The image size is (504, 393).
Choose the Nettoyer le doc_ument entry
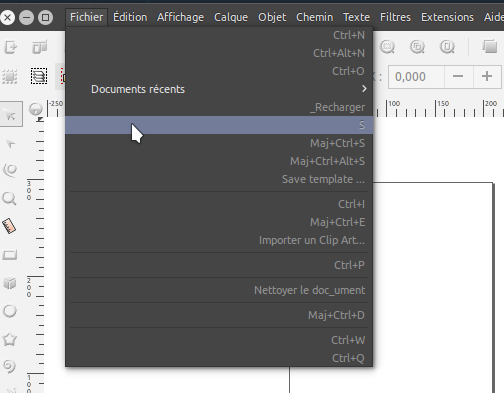click(219, 290)
